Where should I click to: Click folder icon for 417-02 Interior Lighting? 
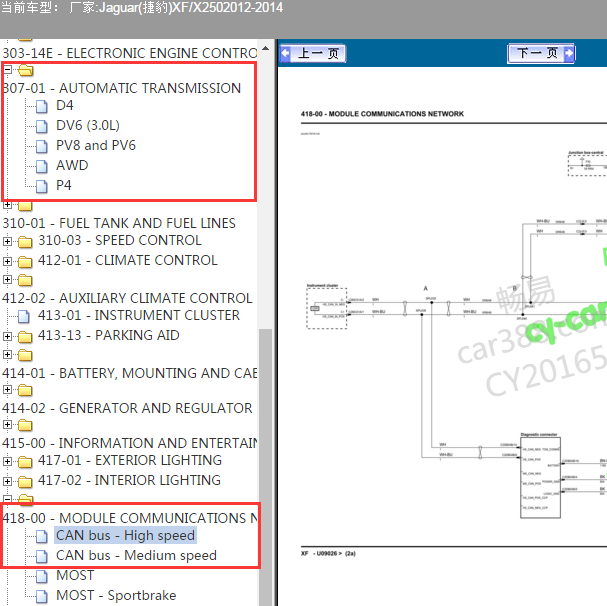(x=25, y=482)
